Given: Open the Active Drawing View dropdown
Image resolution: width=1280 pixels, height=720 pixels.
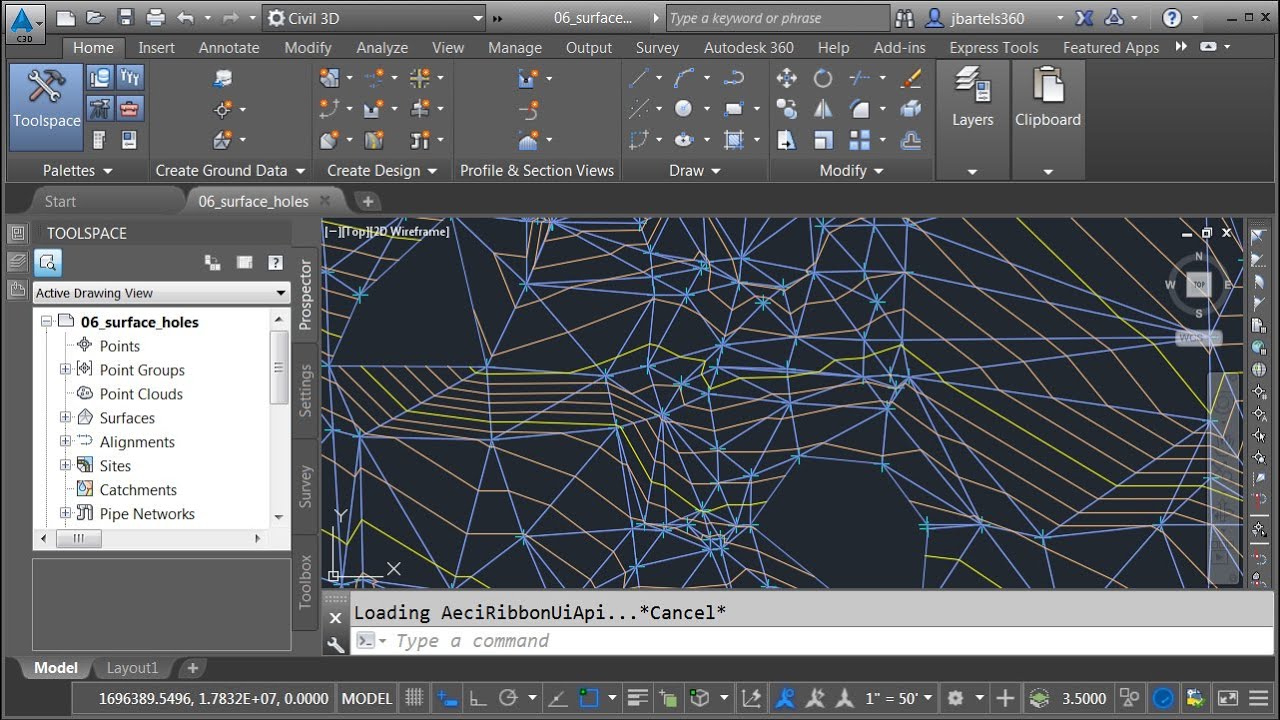Looking at the screenshot, I should [x=160, y=293].
